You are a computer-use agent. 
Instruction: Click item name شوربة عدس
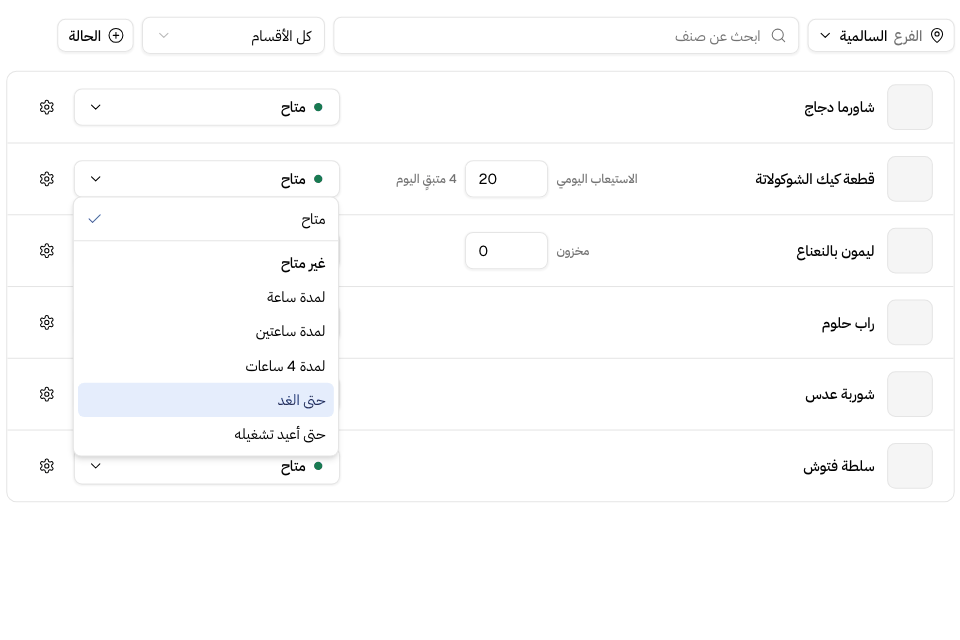(x=839, y=394)
